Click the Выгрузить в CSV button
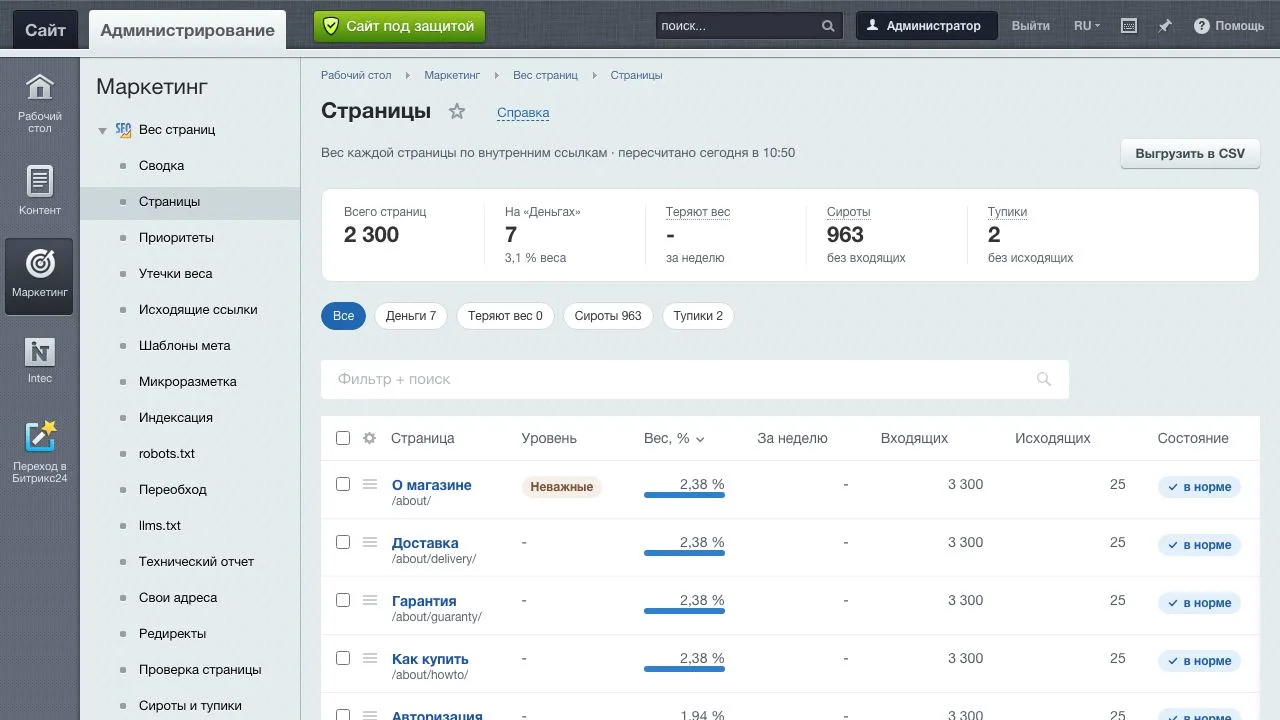The height and width of the screenshot is (720, 1280). [1190, 154]
